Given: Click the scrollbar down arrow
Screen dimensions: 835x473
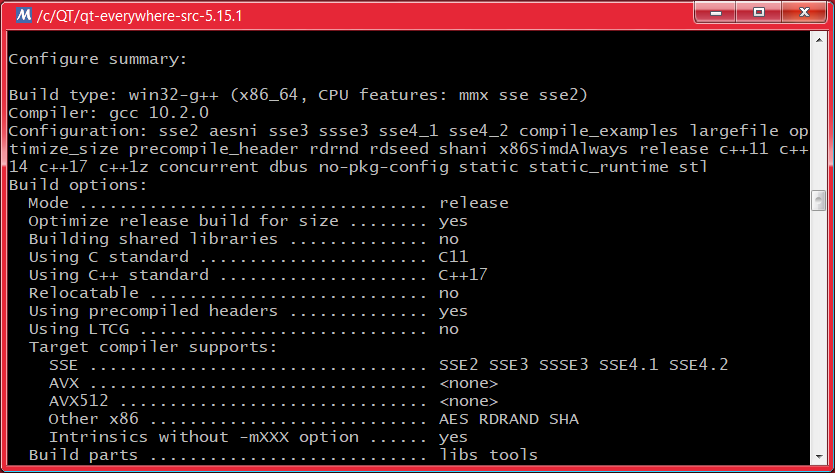Looking at the screenshot, I should pos(817,457).
